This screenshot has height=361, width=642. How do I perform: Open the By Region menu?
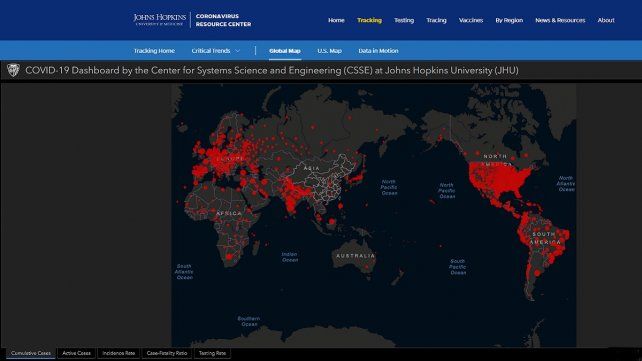[x=509, y=20]
